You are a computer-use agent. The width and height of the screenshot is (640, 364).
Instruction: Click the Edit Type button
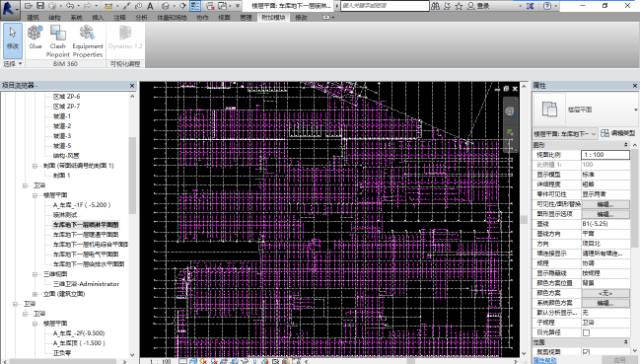tap(618, 133)
